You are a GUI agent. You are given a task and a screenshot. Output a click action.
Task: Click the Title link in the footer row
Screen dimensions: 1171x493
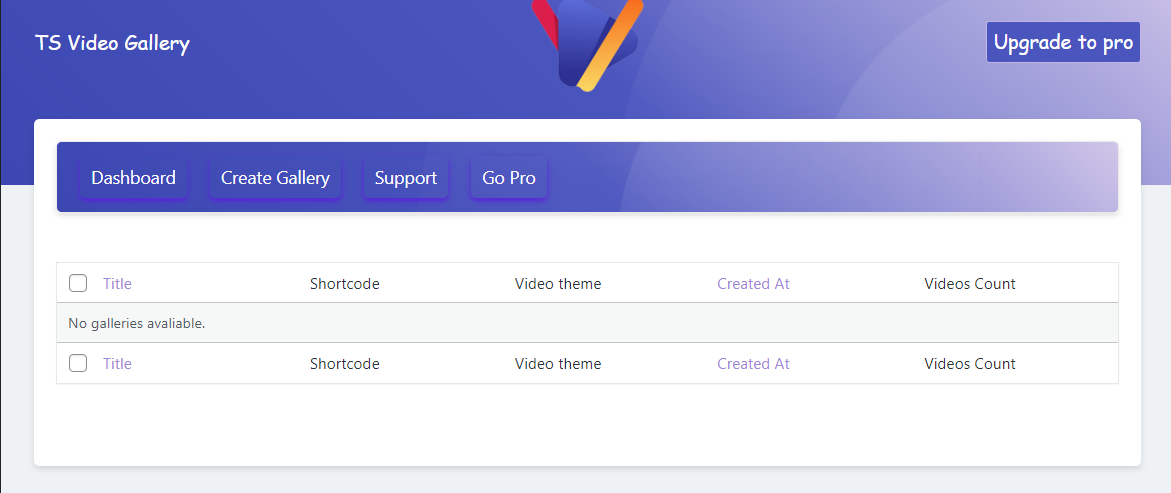point(117,364)
